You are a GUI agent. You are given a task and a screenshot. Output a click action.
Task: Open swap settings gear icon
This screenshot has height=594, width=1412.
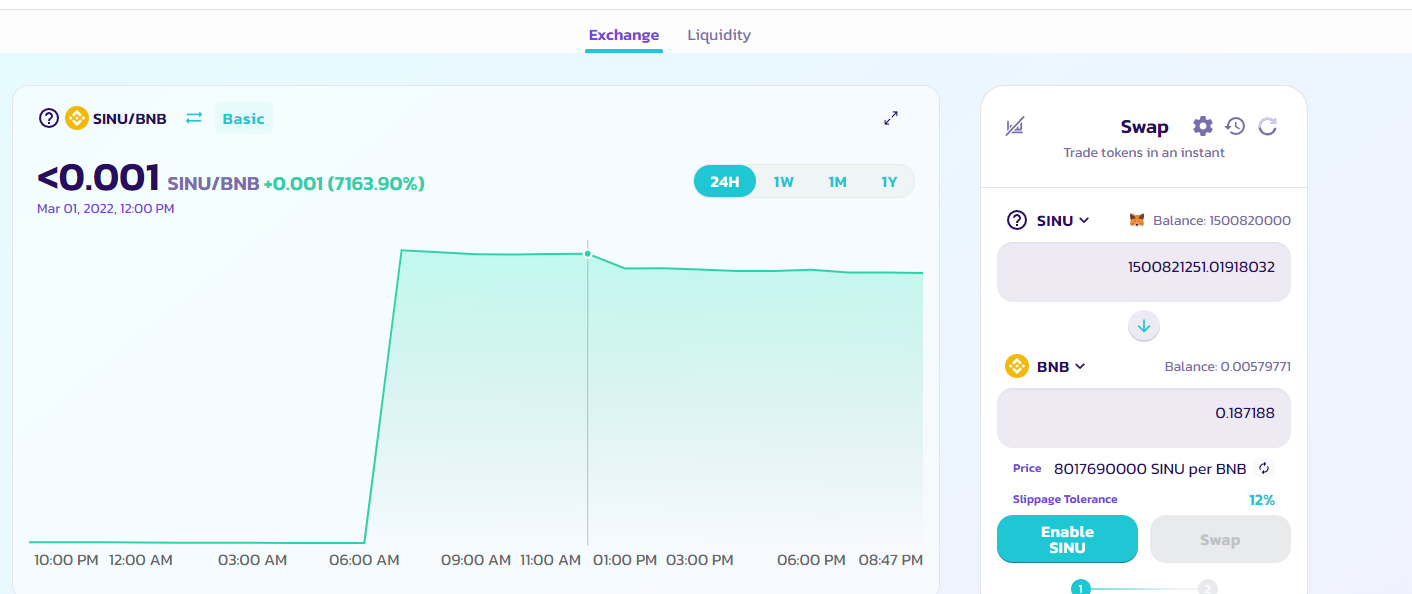tap(1203, 126)
